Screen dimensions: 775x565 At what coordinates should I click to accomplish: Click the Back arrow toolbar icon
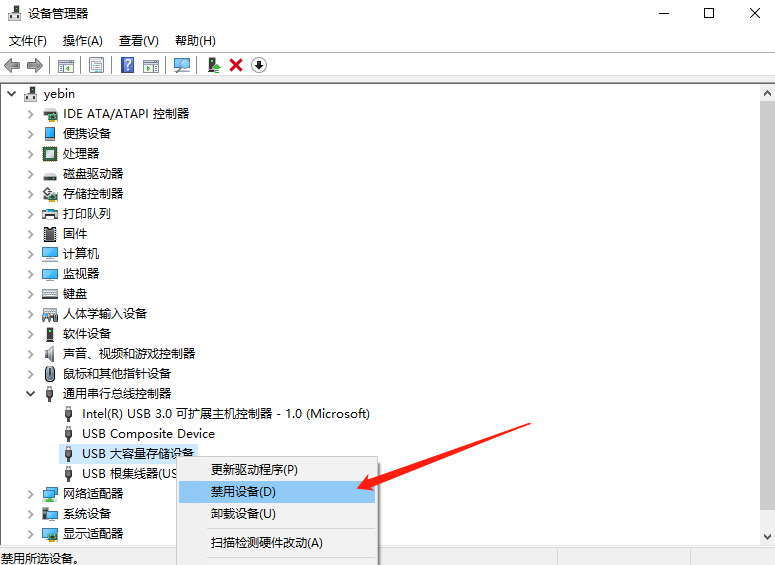point(12,65)
